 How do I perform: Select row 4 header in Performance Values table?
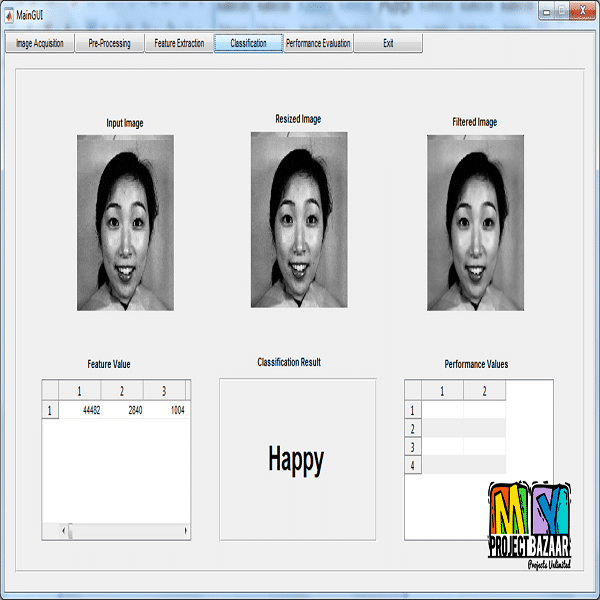[x=413, y=465]
